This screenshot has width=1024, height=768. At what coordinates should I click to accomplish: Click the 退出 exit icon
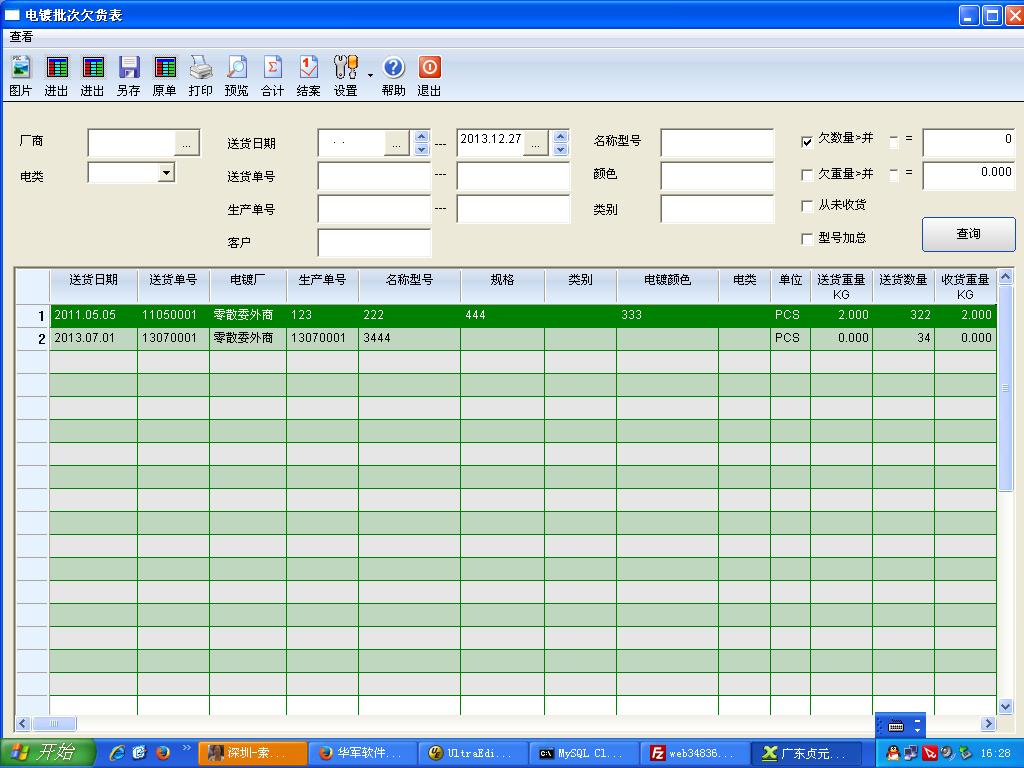tap(429, 76)
